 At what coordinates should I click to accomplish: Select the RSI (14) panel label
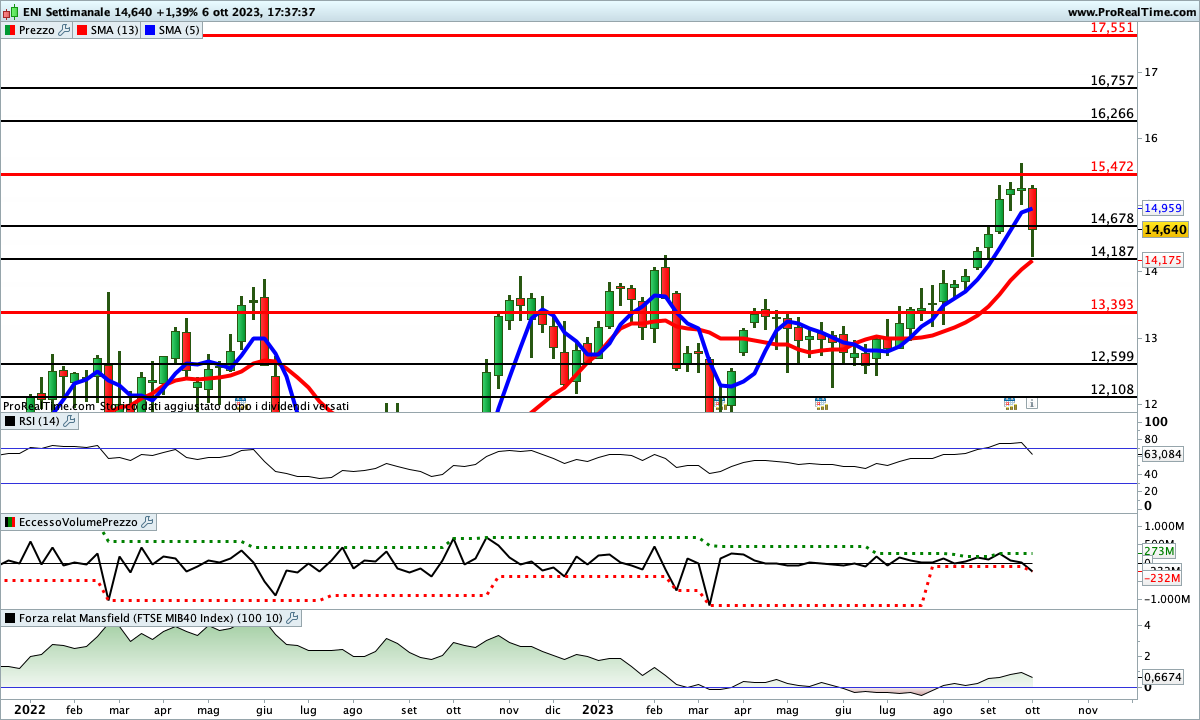(40, 422)
